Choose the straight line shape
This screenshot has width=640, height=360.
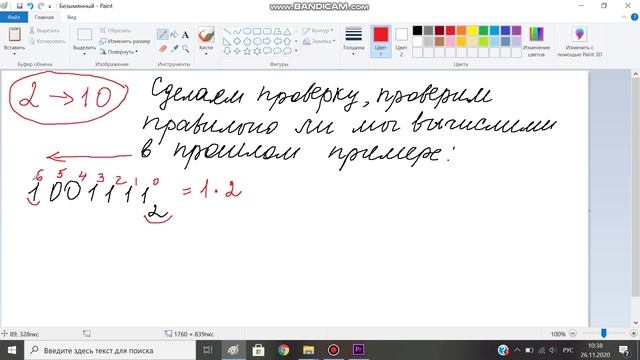click(227, 31)
